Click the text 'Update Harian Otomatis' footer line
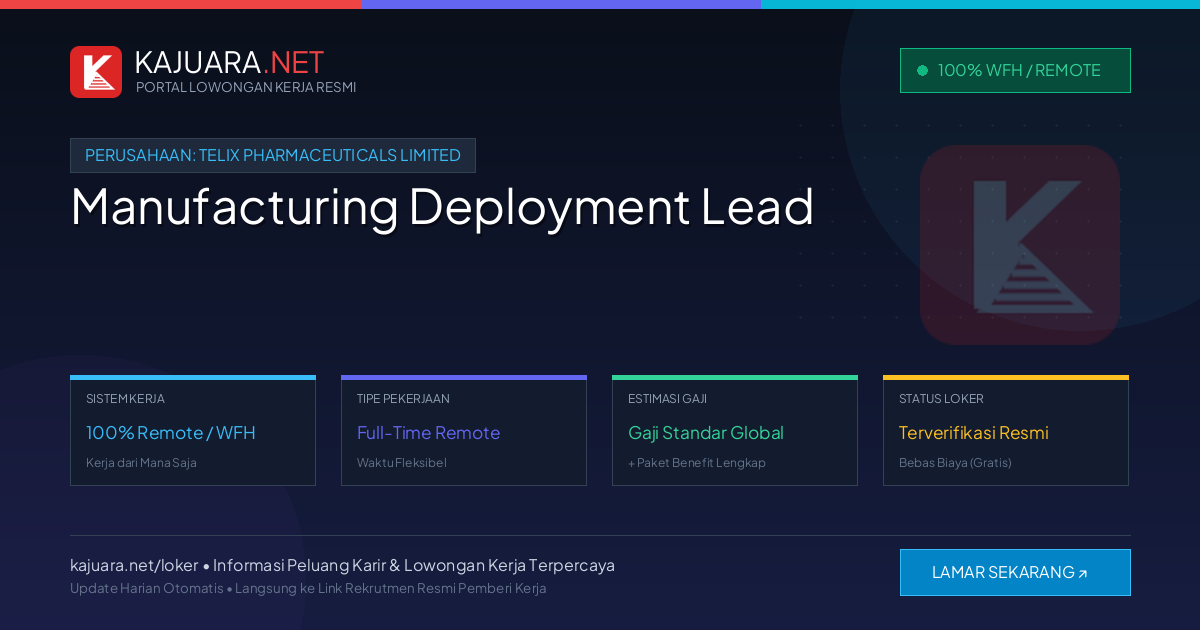Screen dimensions: 1200x630 [308, 588]
